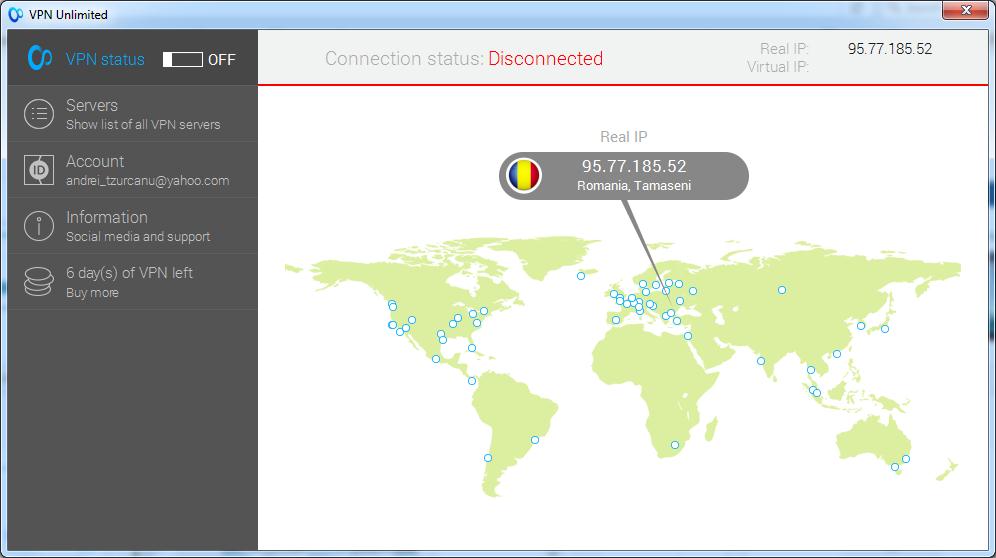Viewport: 996px width, 558px height.
Task: Click the Buy more link
Action: point(92,293)
